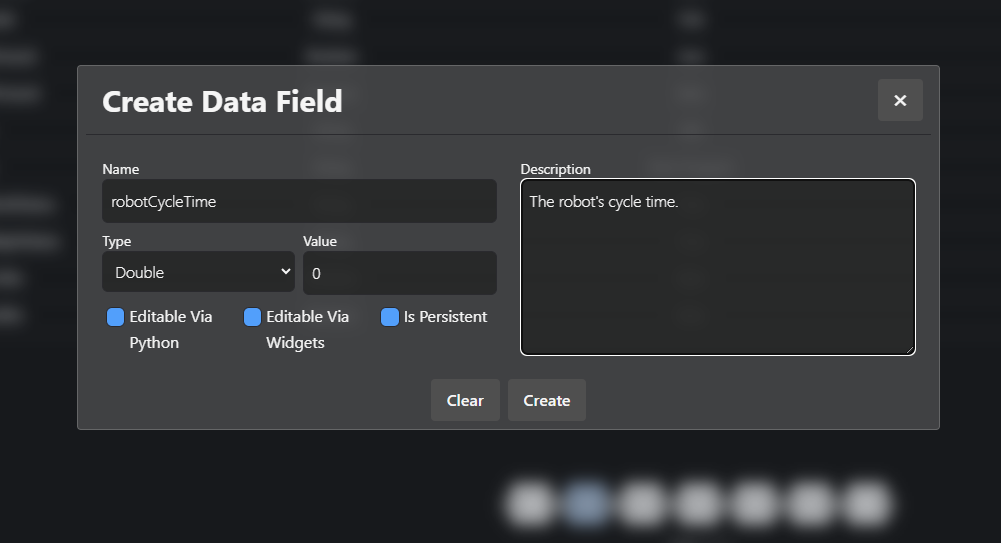Grab the Description text area resize handle
Screen dimensions: 1001x543
point(909,349)
